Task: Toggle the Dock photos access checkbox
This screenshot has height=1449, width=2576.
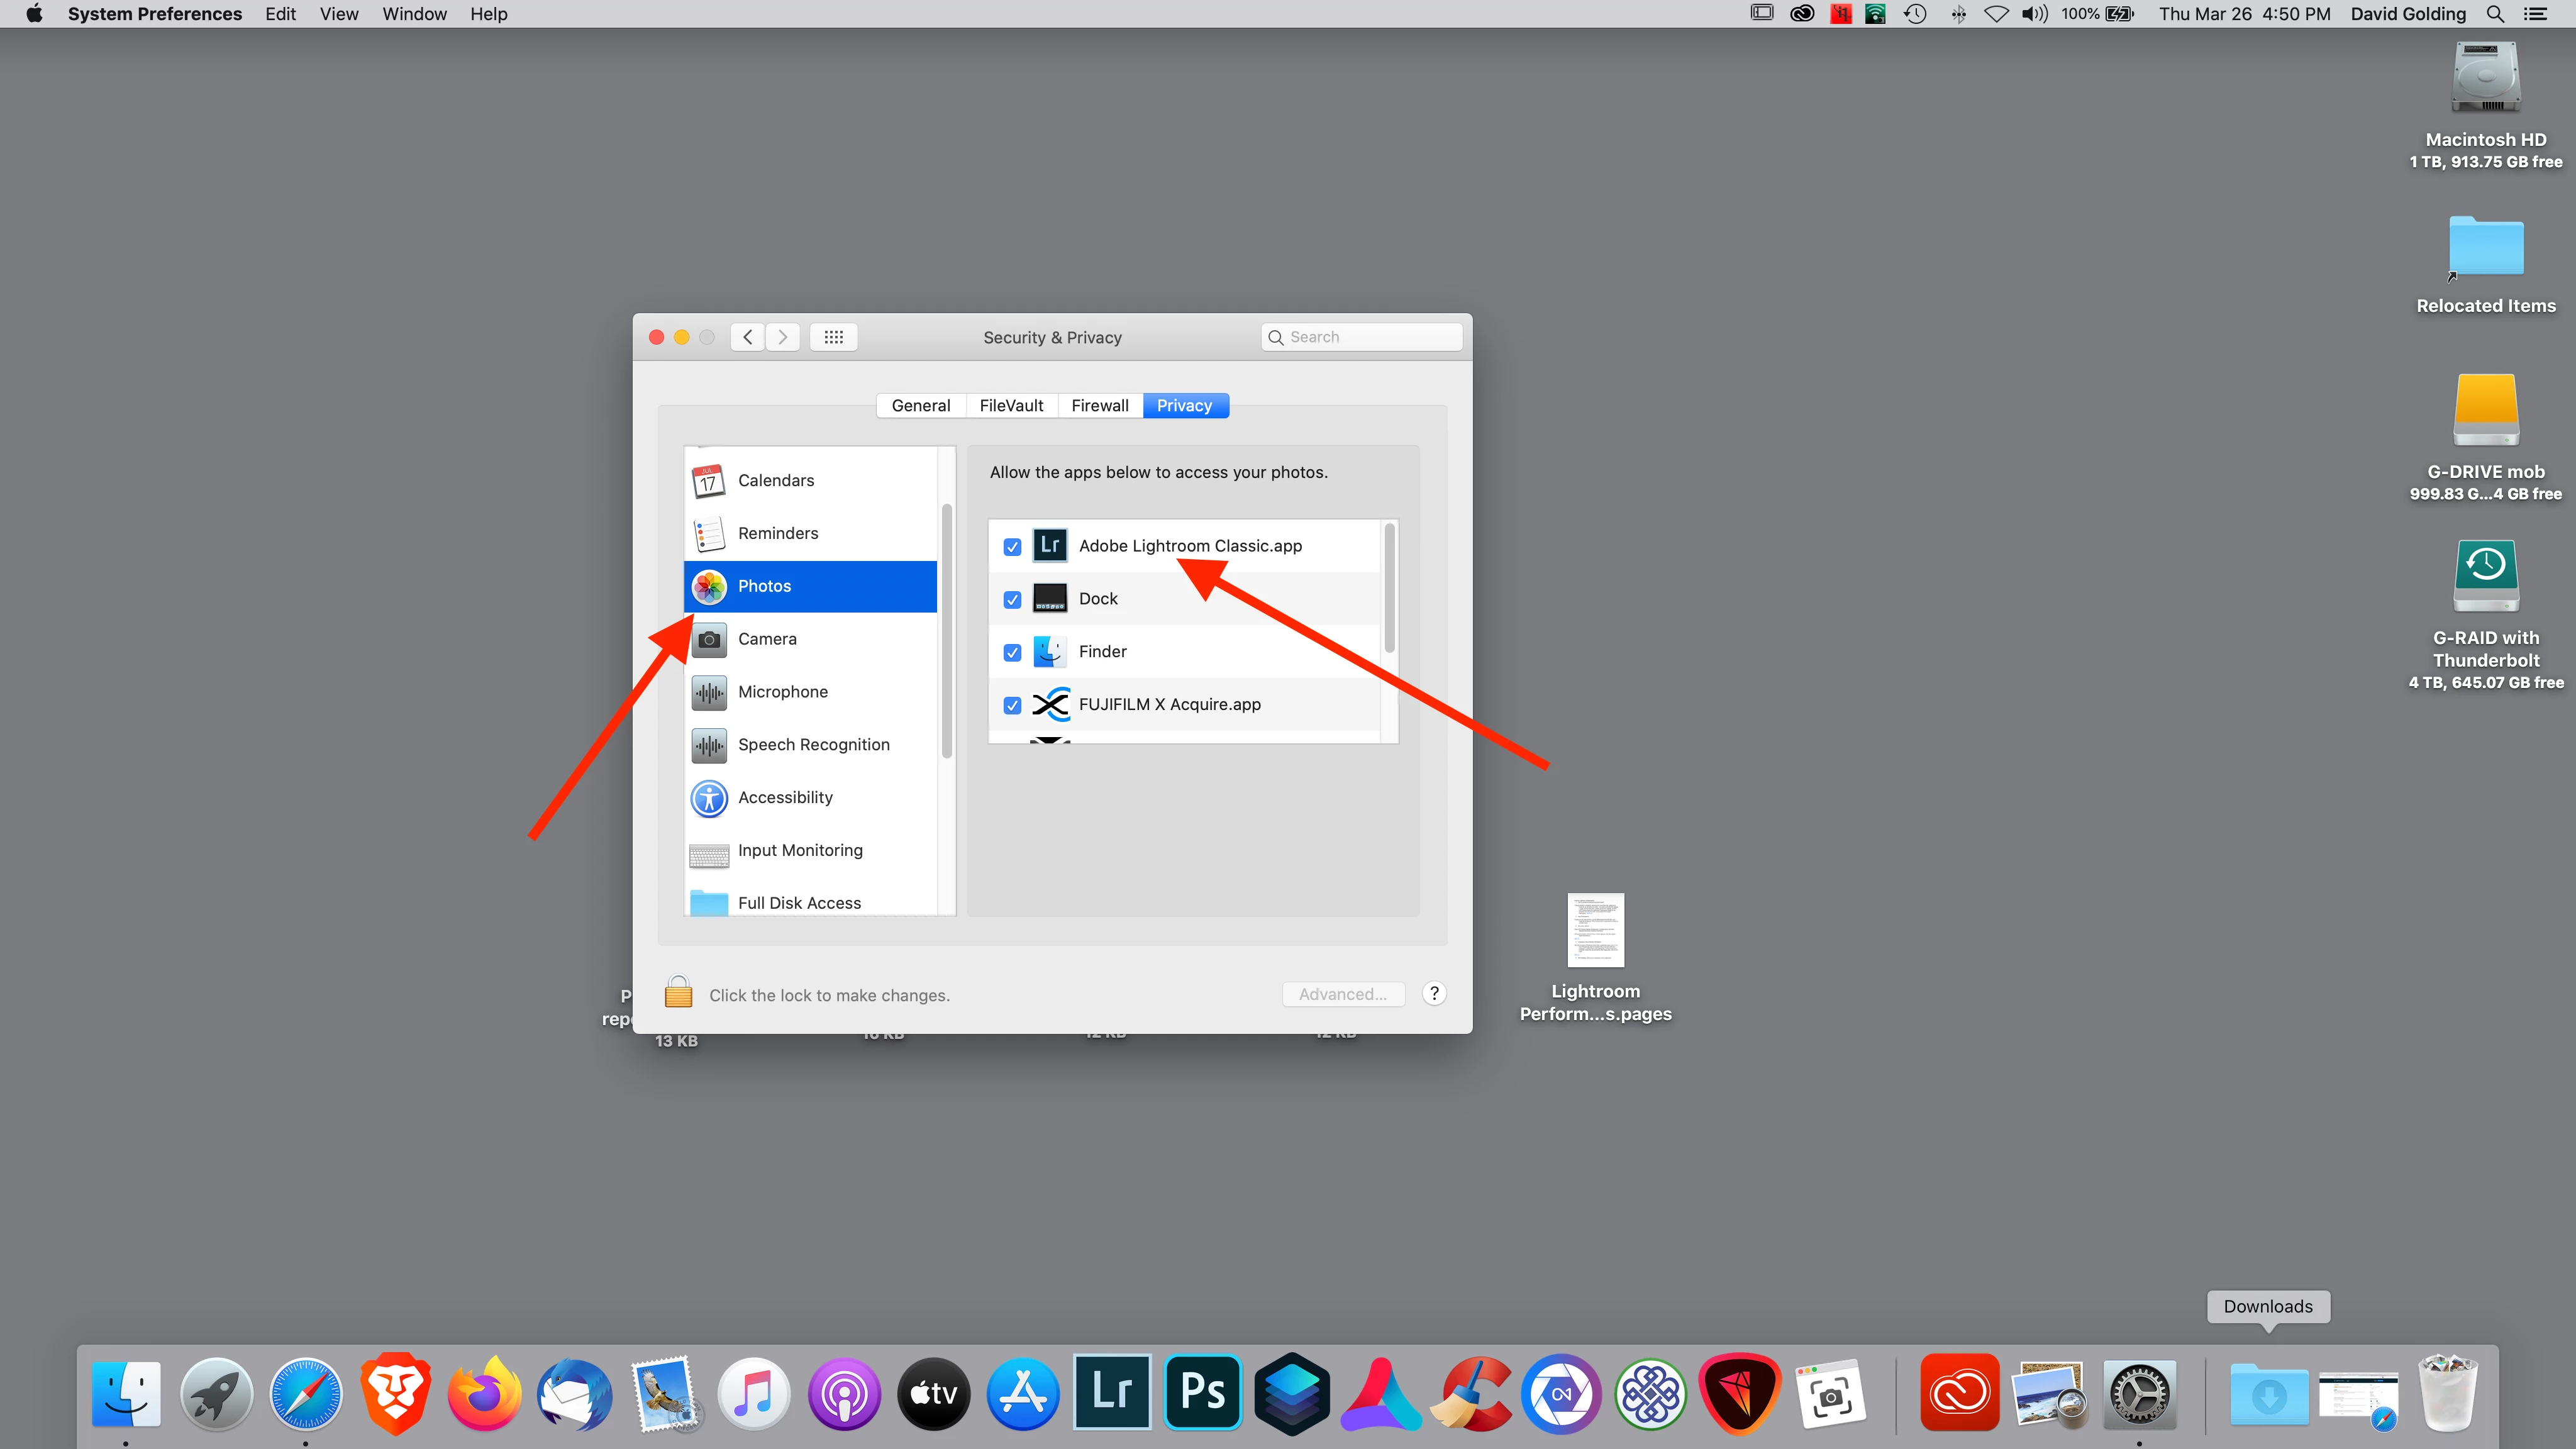Action: [x=1012, y=600]
